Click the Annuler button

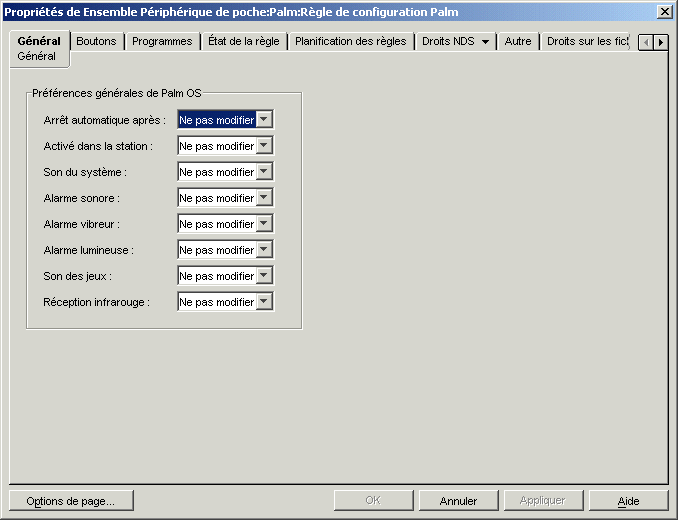pos(458,501)
